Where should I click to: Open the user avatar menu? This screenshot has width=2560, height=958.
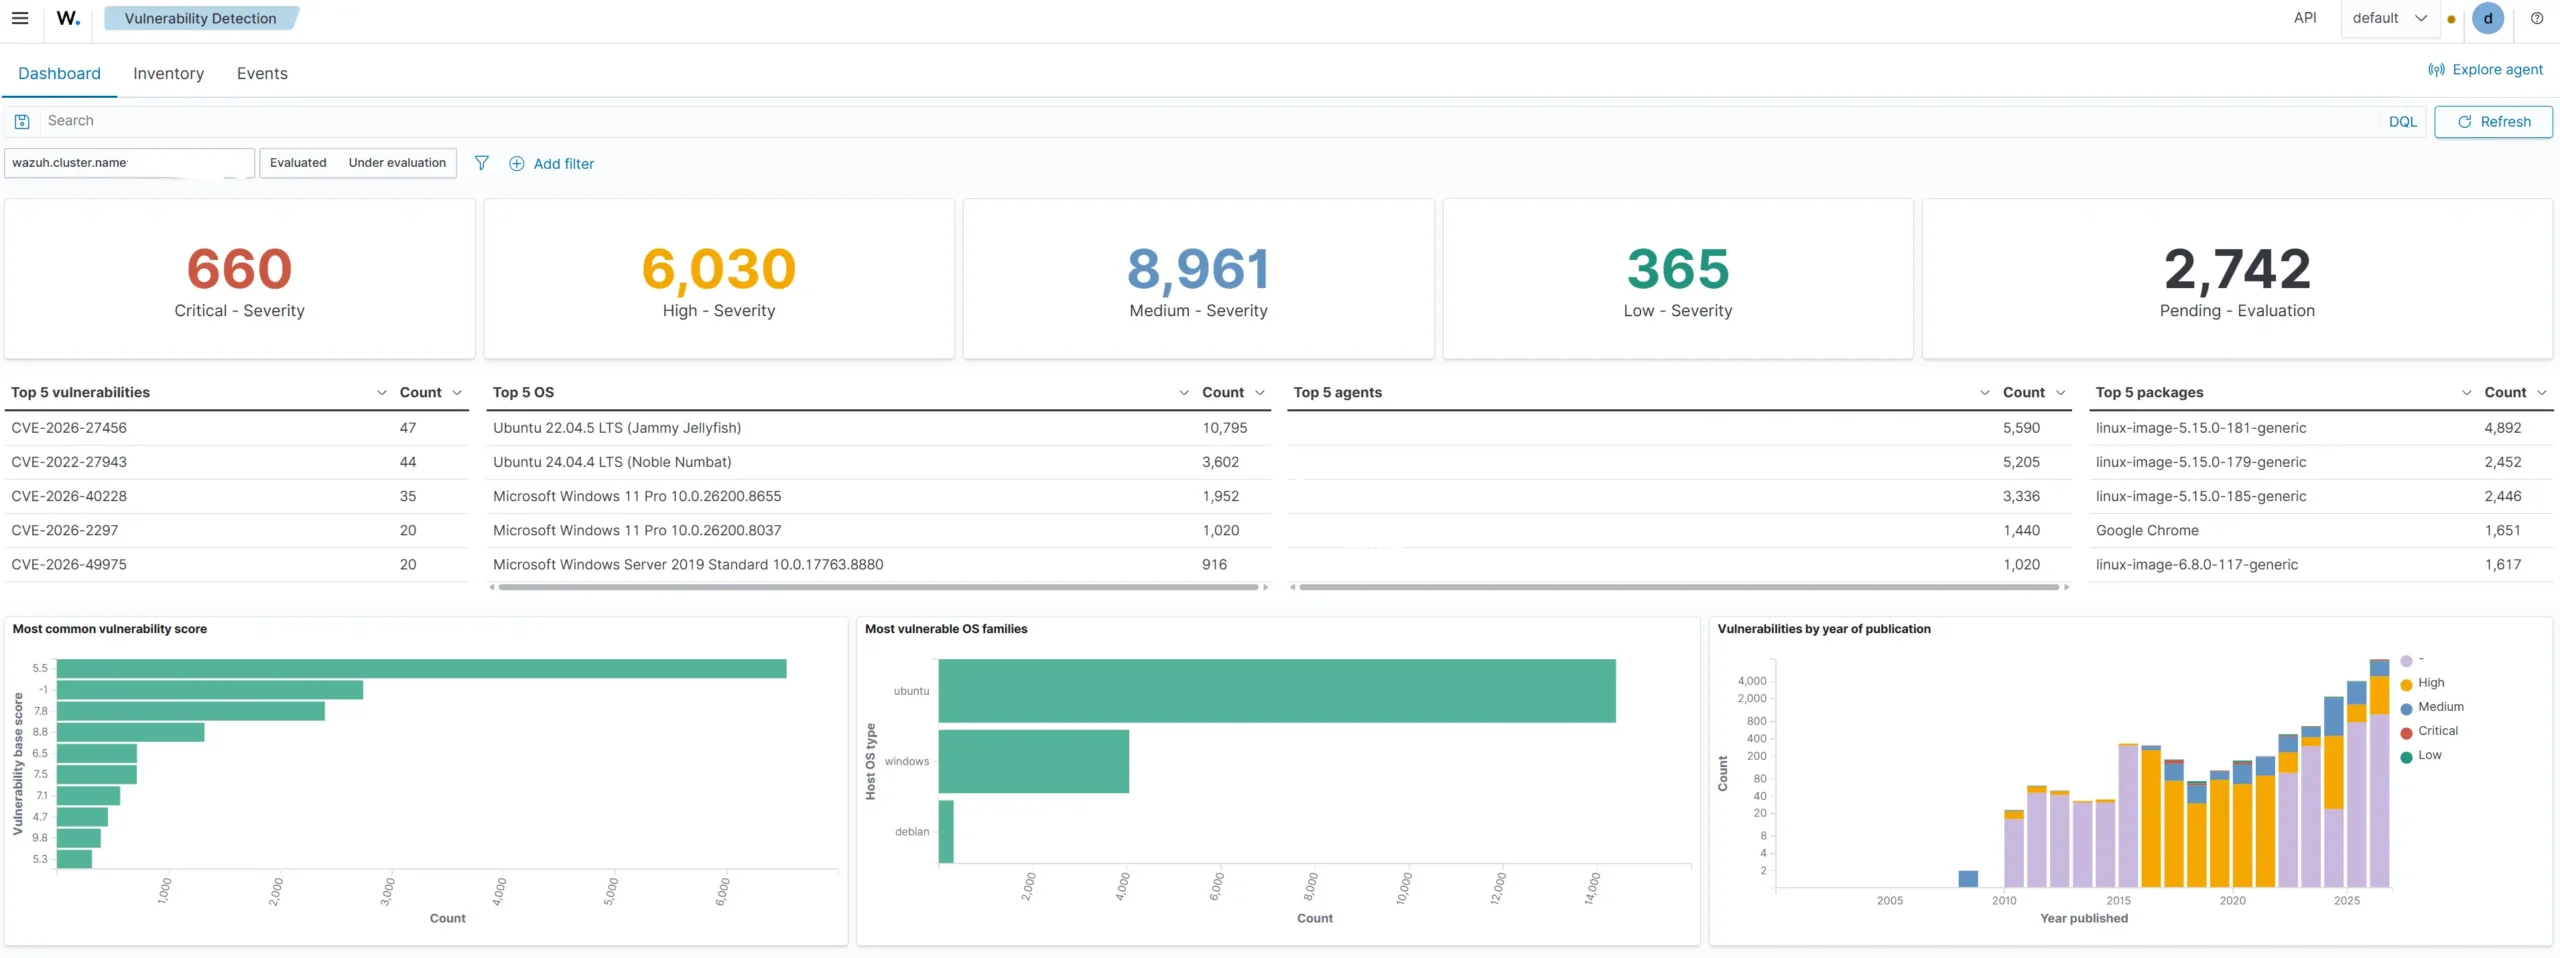click(x=2488, y=18)
